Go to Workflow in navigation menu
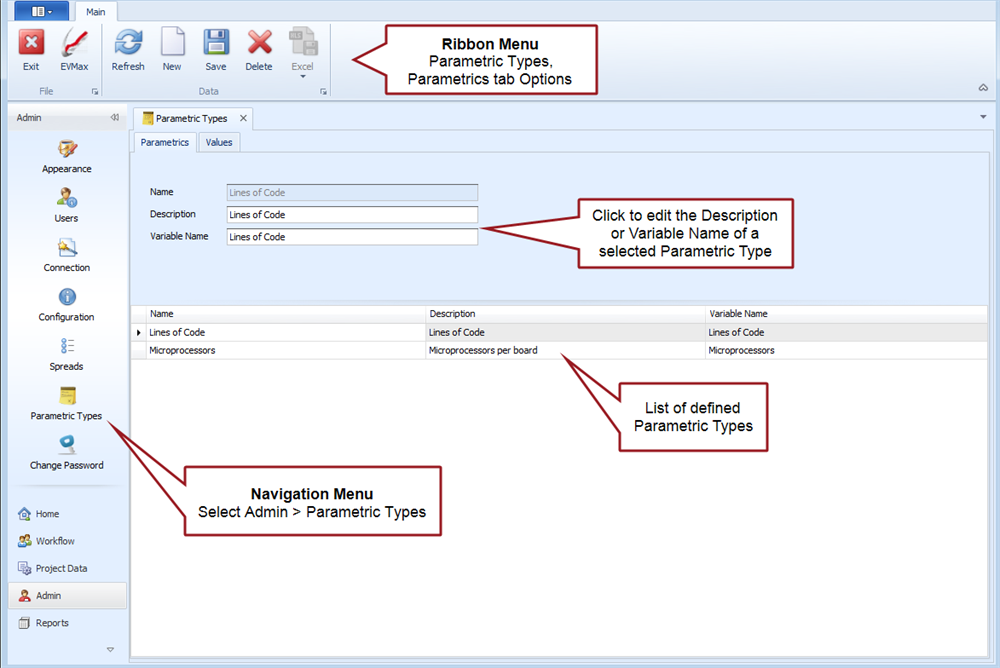1000x668 pixels. [x=55, y=541]
